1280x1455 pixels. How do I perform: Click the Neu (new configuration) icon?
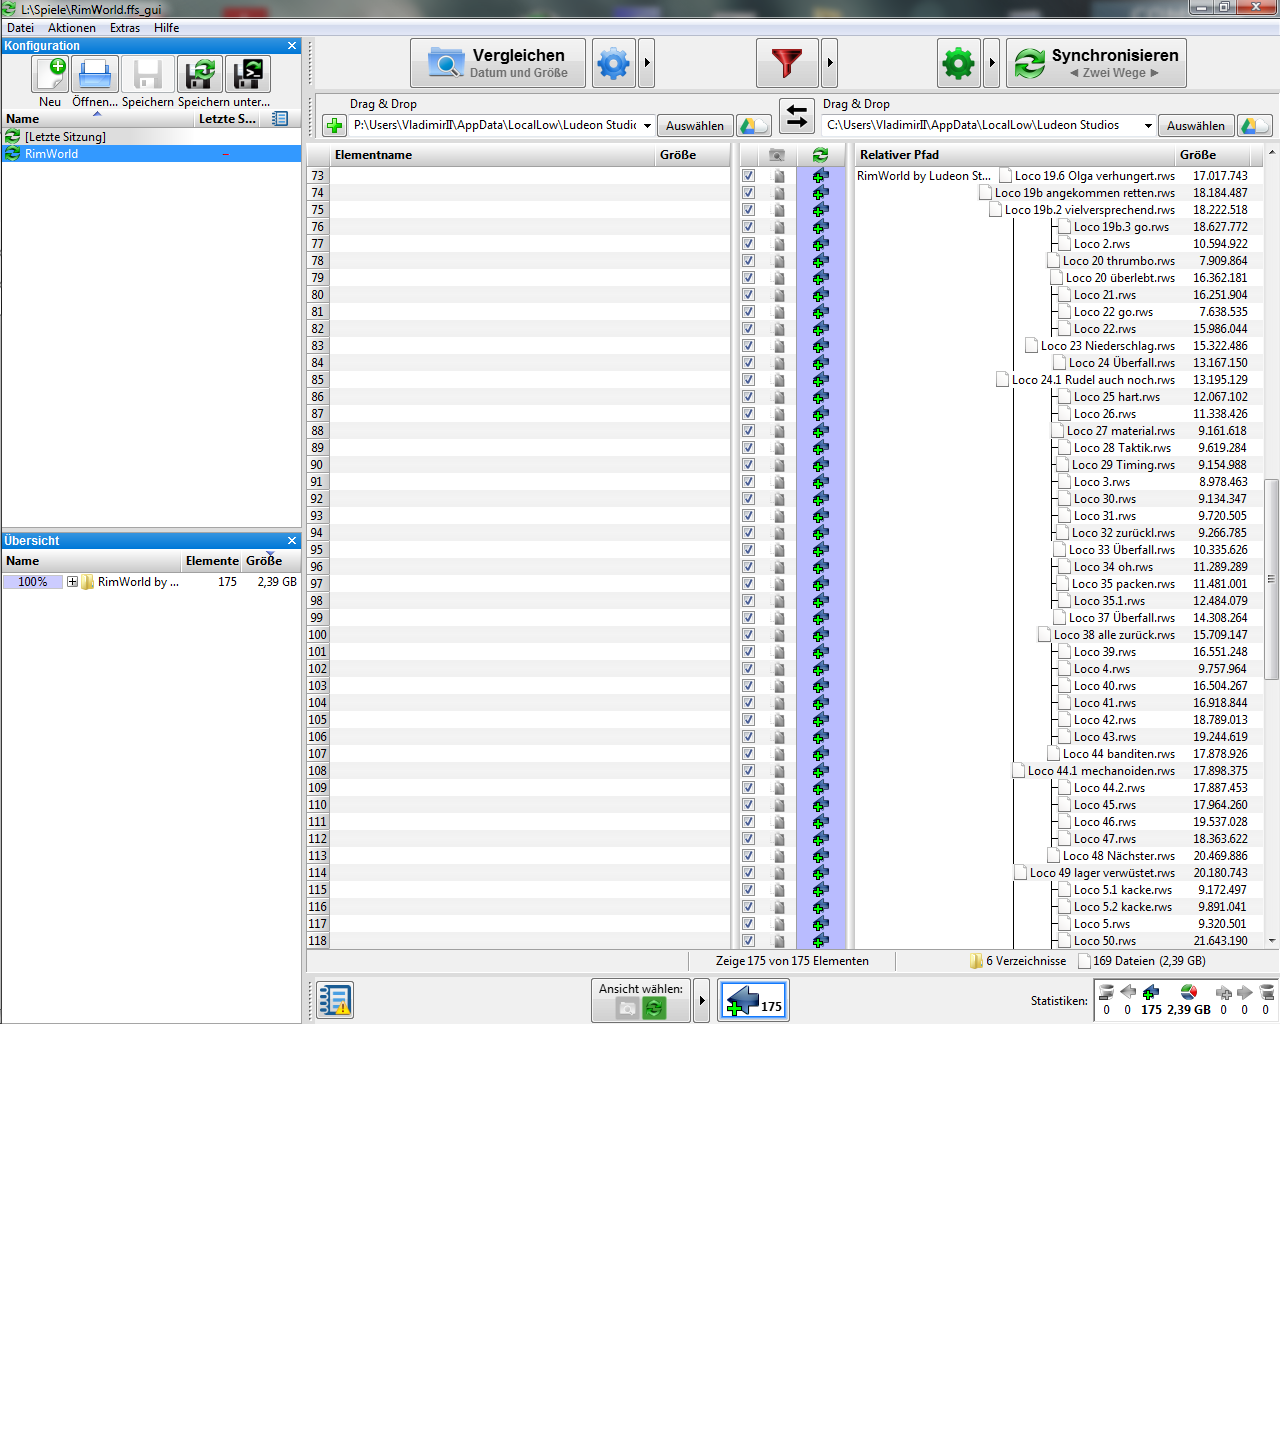50,74
